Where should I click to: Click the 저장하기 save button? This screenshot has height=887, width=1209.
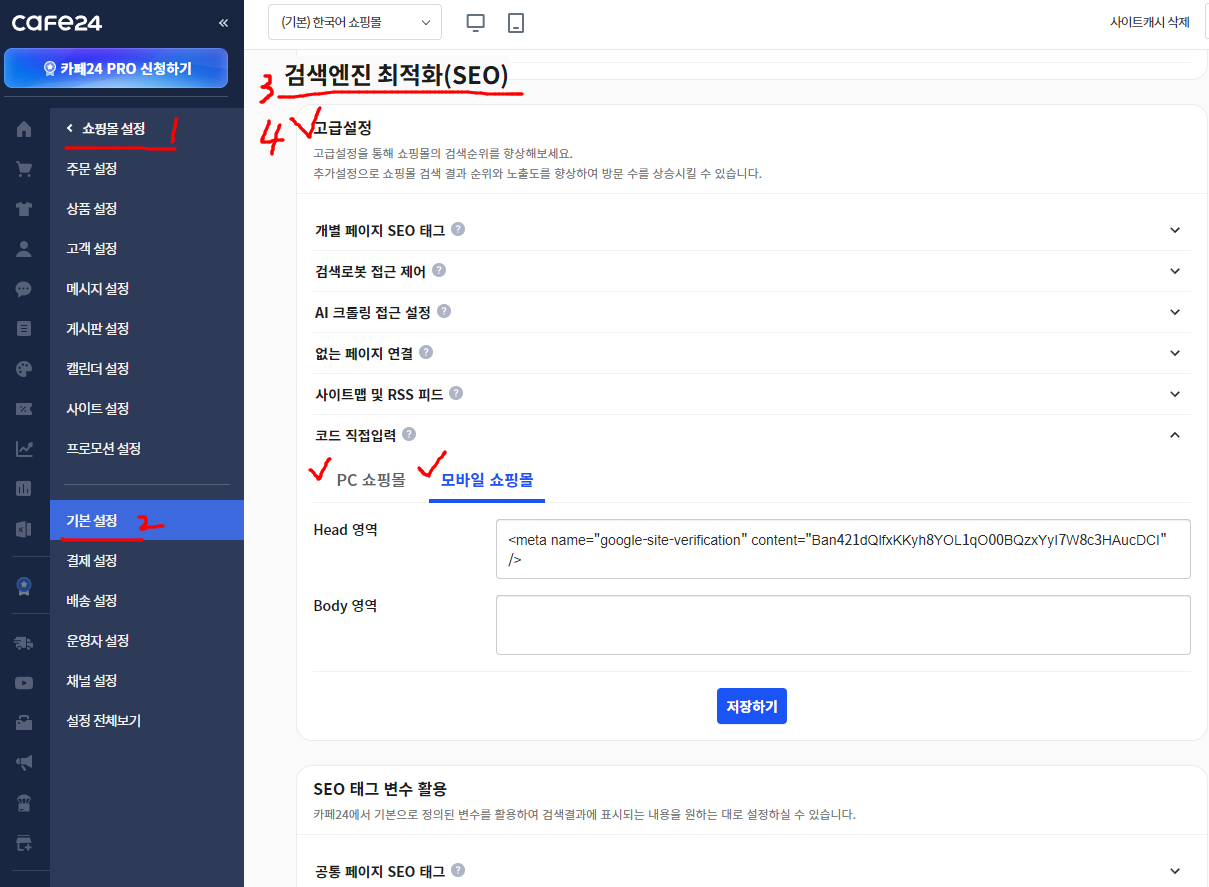pos(751,706)
